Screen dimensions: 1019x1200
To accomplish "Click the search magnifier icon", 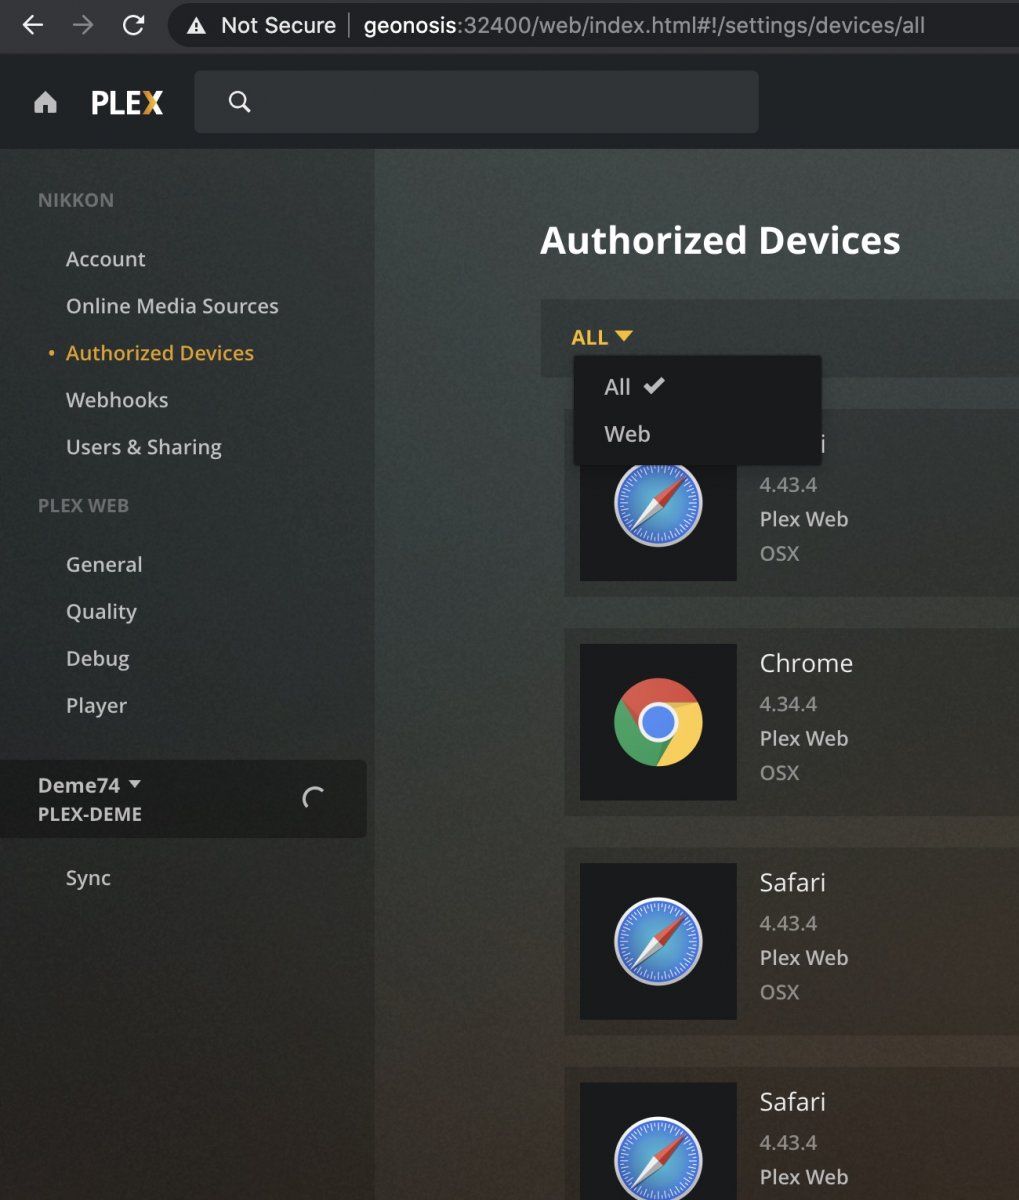I will (x=239, y=102).
